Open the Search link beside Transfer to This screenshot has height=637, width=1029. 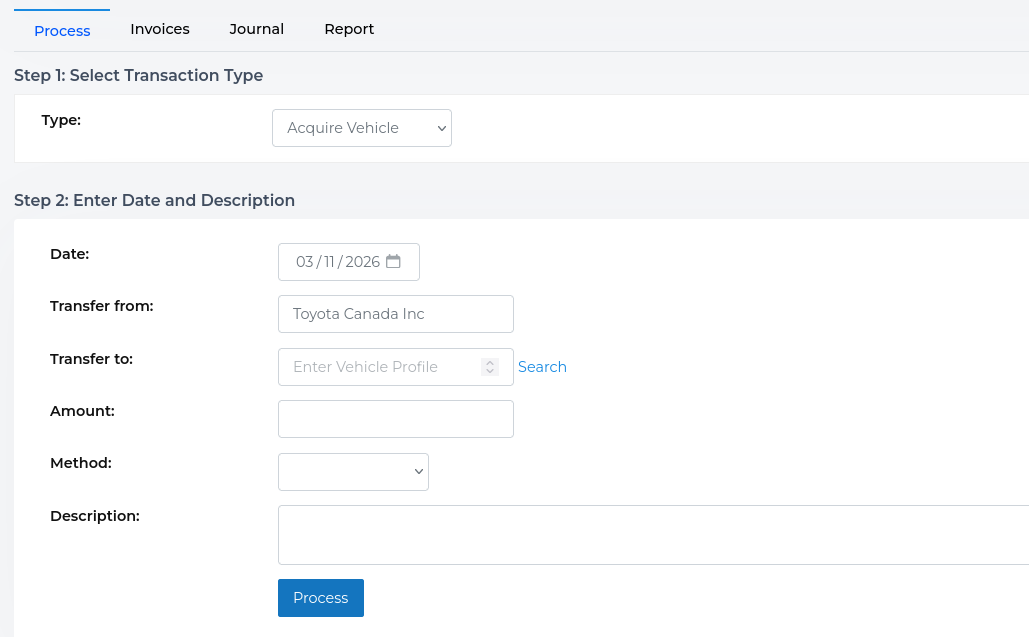542,366
